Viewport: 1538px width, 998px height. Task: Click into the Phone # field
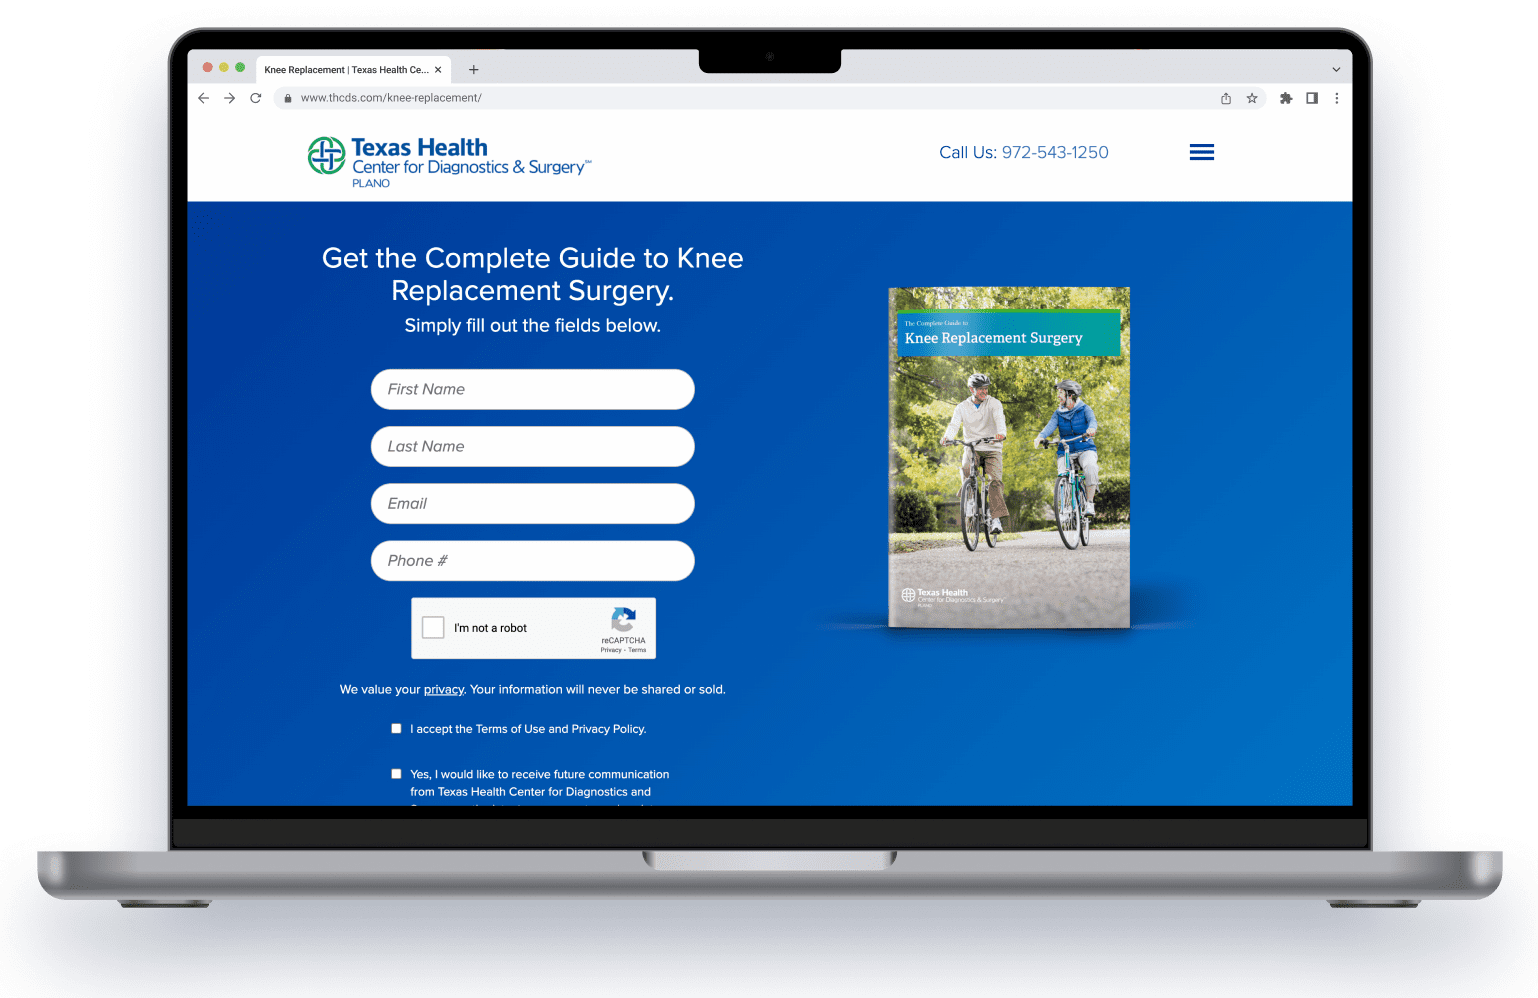coord(533,561)
